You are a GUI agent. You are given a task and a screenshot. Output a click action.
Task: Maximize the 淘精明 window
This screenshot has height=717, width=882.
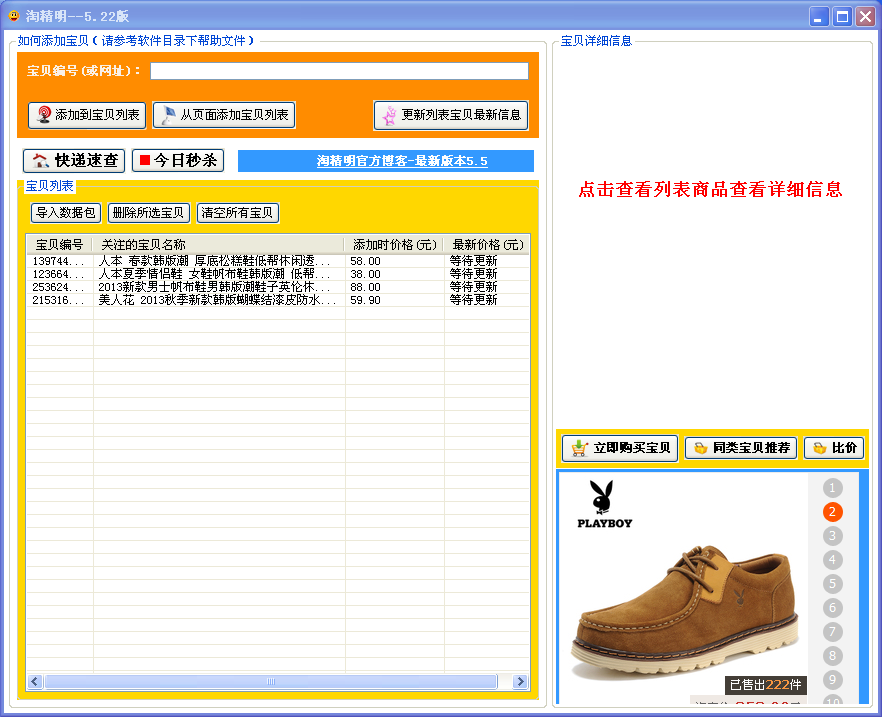click(x=843, y=16)
